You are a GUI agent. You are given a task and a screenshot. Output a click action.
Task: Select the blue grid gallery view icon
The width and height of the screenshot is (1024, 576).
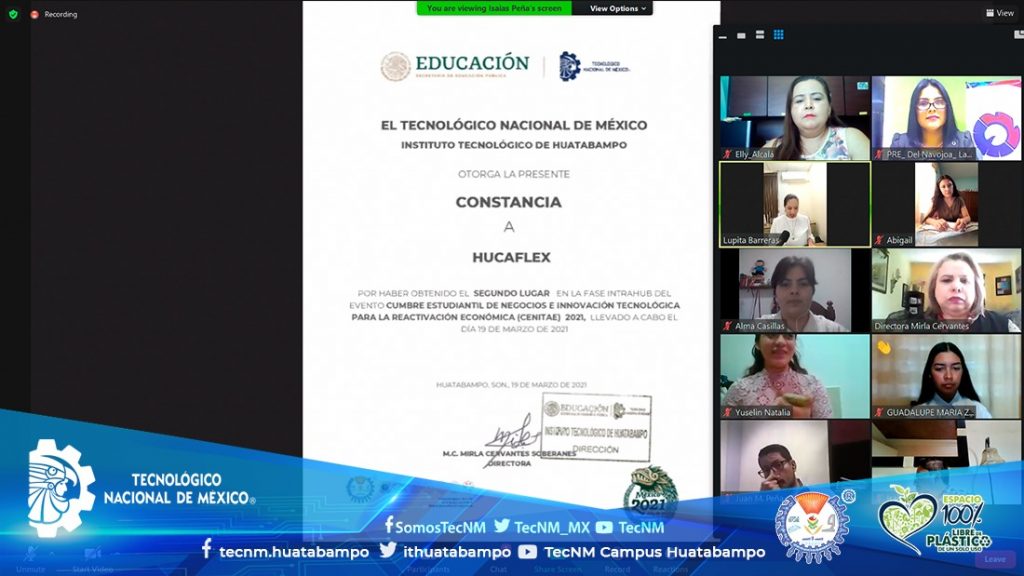pos(778,35)
